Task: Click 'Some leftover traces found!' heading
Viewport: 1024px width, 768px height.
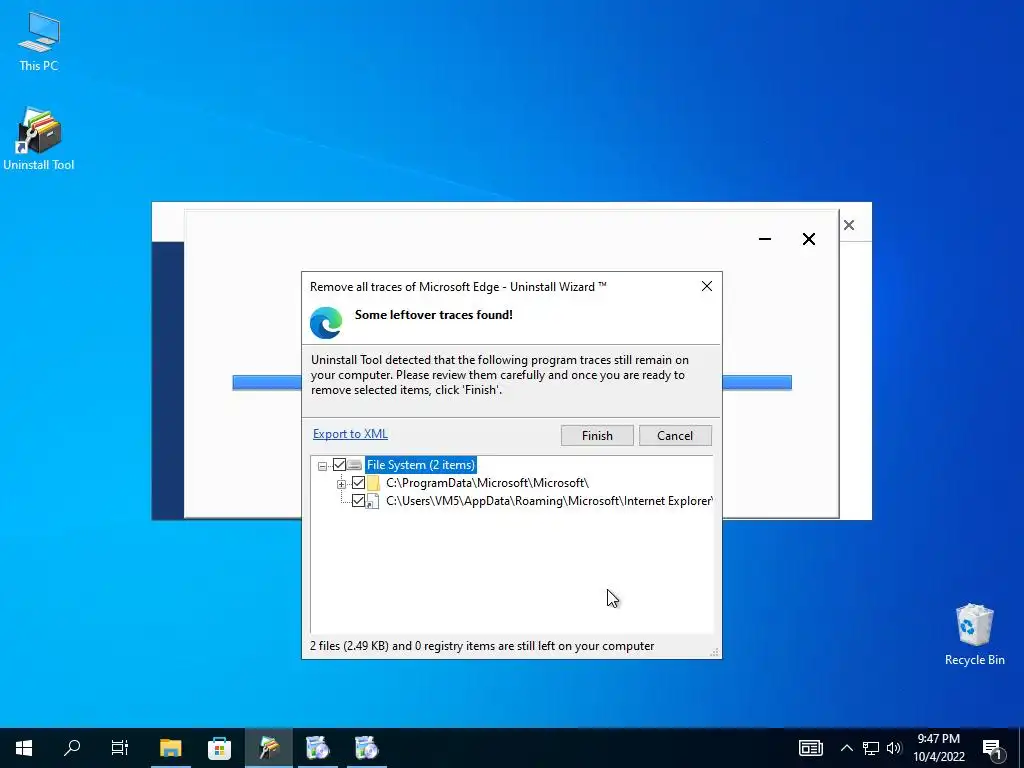Action: 434,315
